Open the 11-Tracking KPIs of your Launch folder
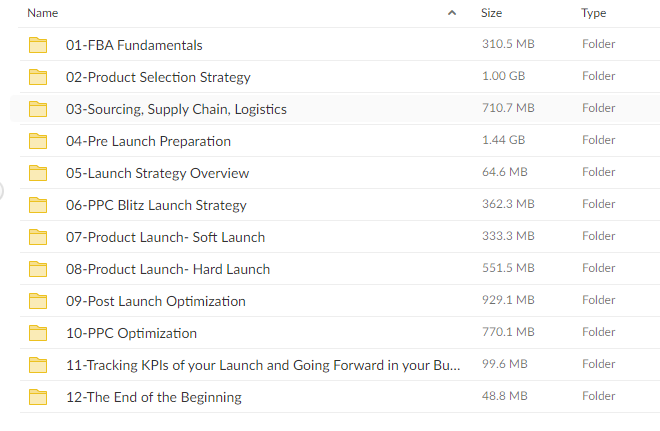660x431 pixels. click(x=263, y=365)
